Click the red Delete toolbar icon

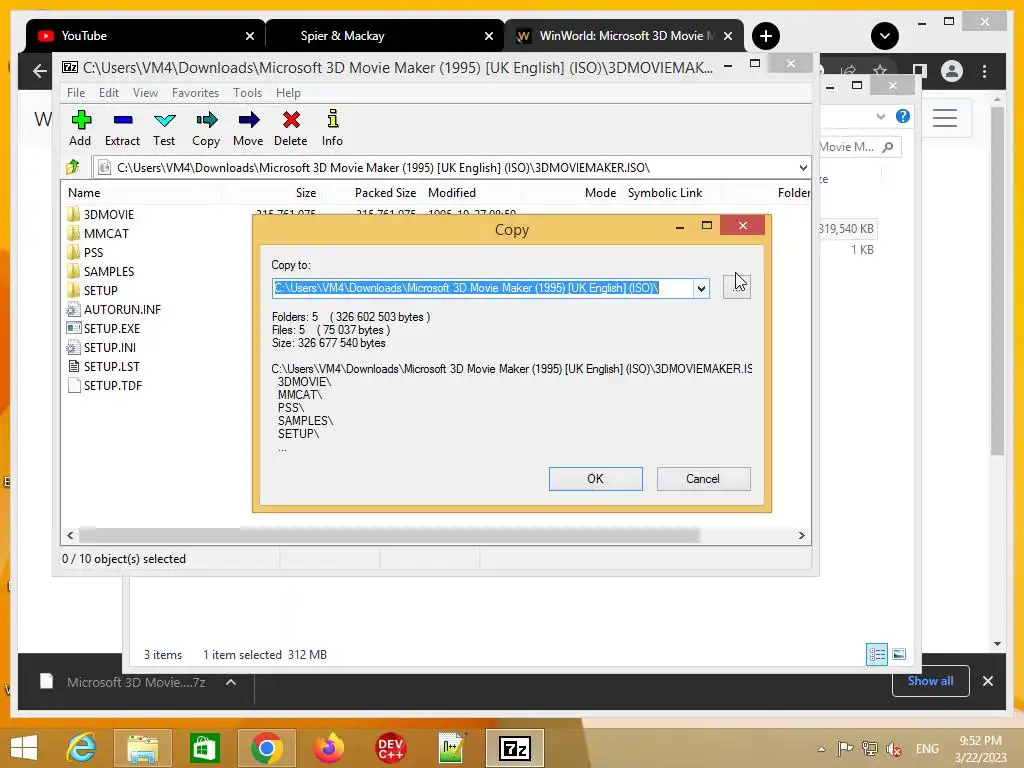(291, 120)
